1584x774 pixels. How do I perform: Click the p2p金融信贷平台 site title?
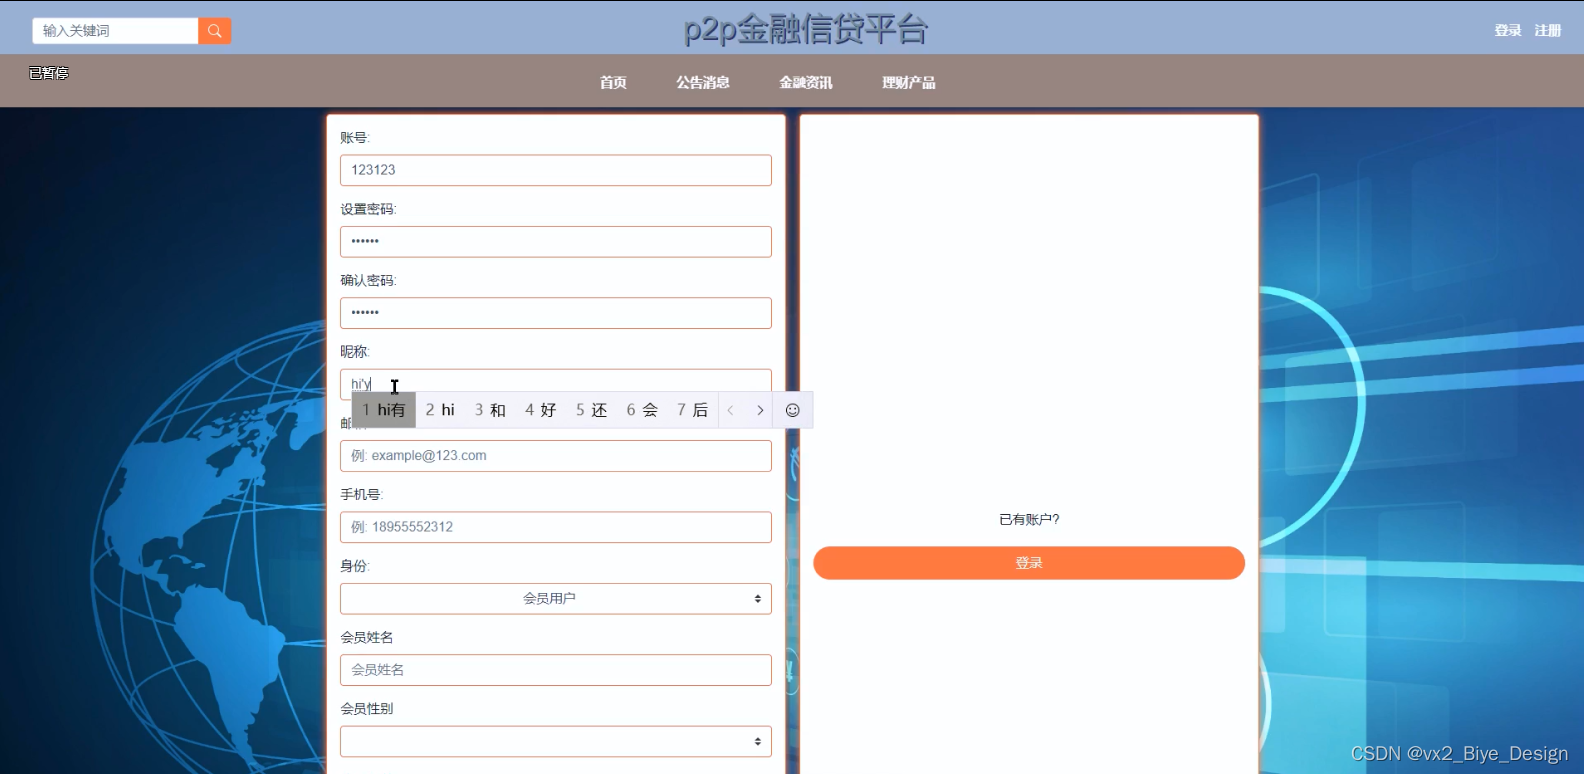click(x=806, y=29)
